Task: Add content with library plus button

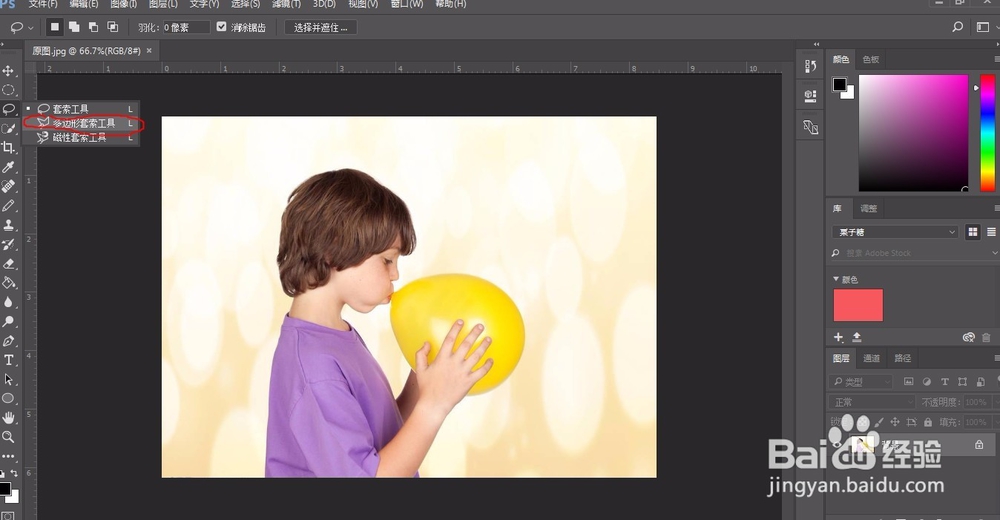Action: tap(839, 337)
